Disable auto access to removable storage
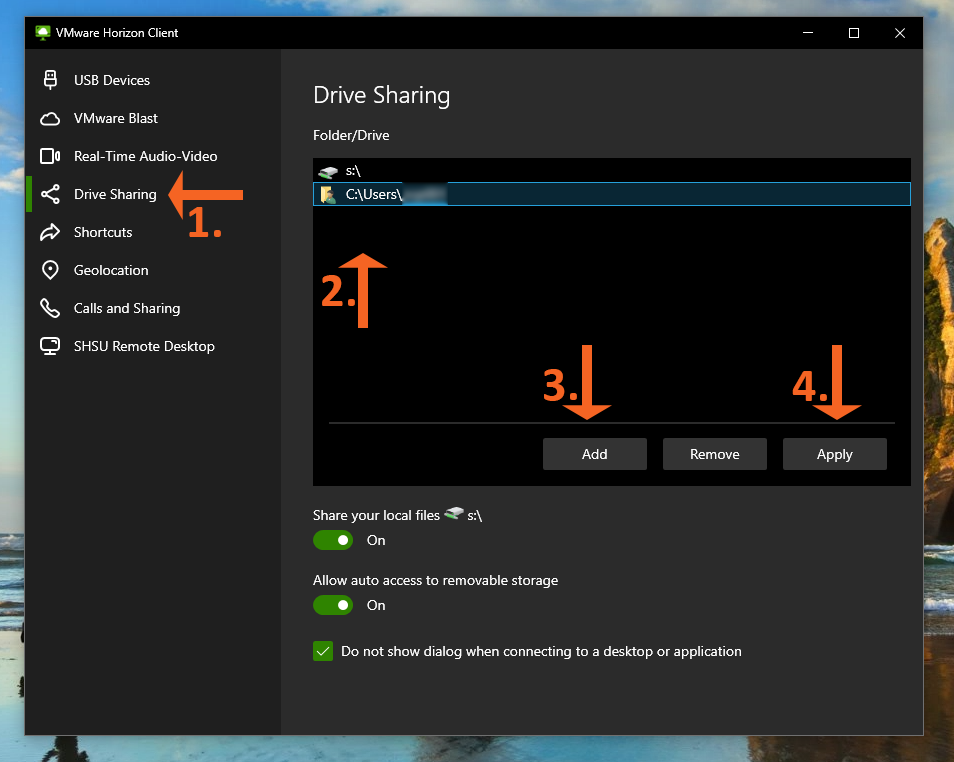This screenshot has width=954, height=762. (333, 605)
